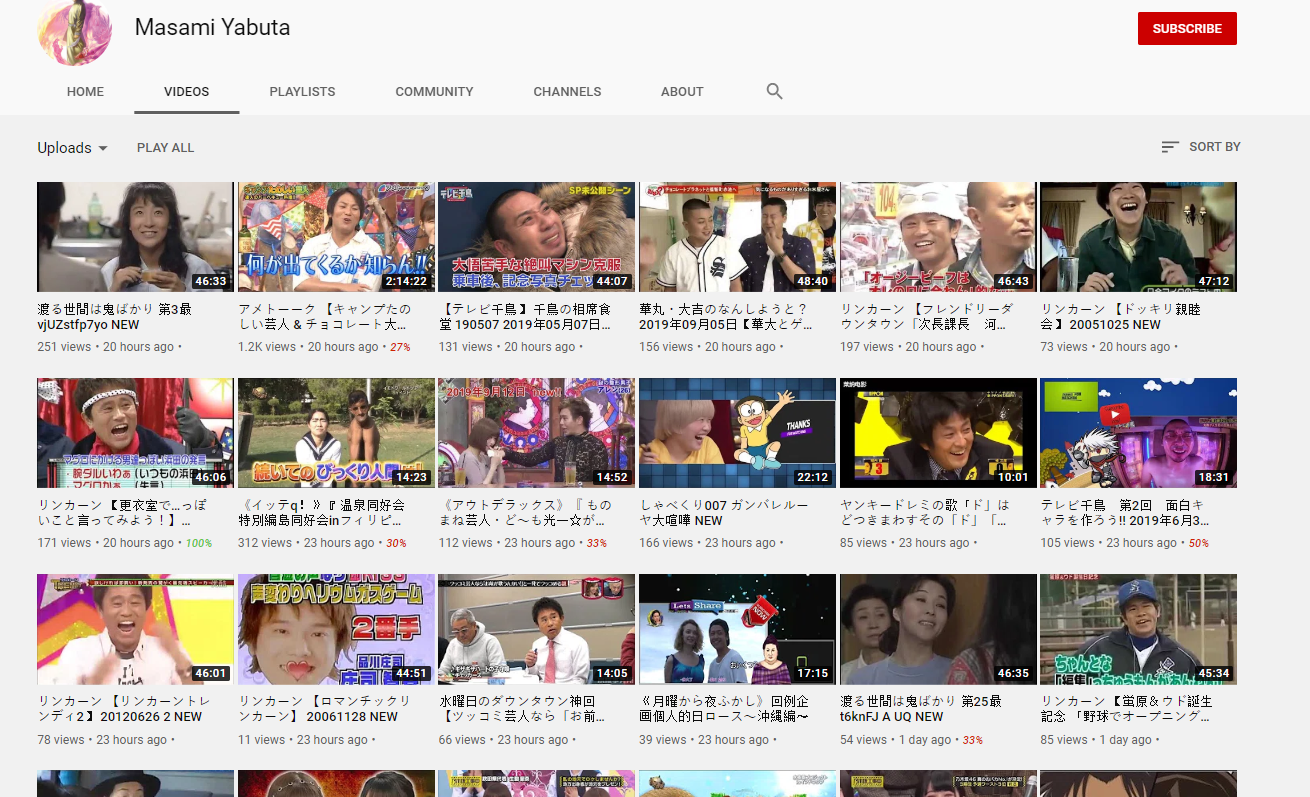Image resolution: width=1310 pixels, height=797 pixels.
Task: Click Play All link
Action: 165,148
